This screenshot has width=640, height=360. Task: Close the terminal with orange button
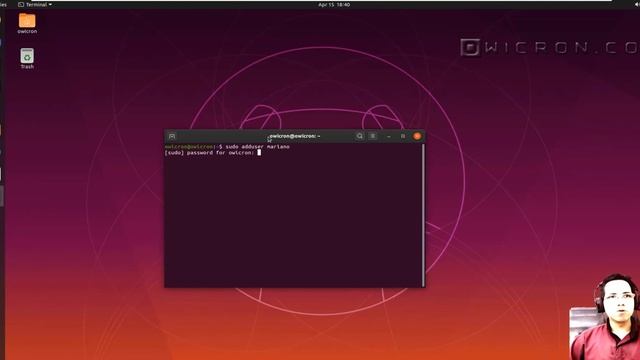click(x=417, y=136)
